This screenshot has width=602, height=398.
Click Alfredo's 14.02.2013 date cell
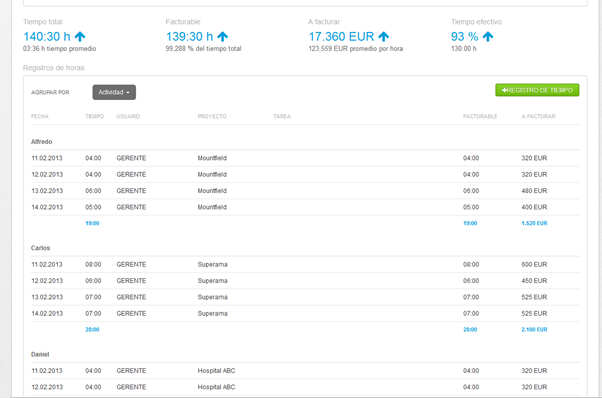point(47,207)
